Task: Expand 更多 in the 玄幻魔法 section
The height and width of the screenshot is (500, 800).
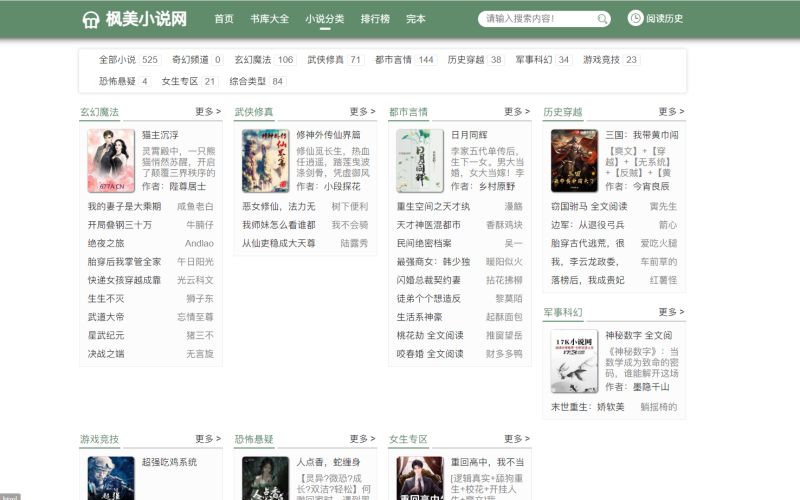Action: [x=208, y=111]
